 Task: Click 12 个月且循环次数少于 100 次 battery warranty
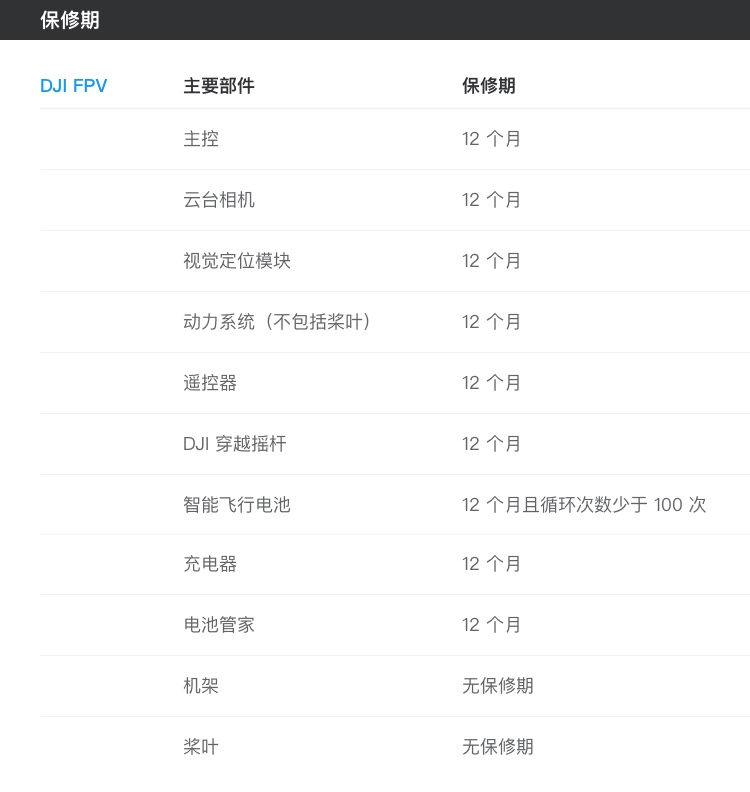pyautogui.click(x=584, y=505)
